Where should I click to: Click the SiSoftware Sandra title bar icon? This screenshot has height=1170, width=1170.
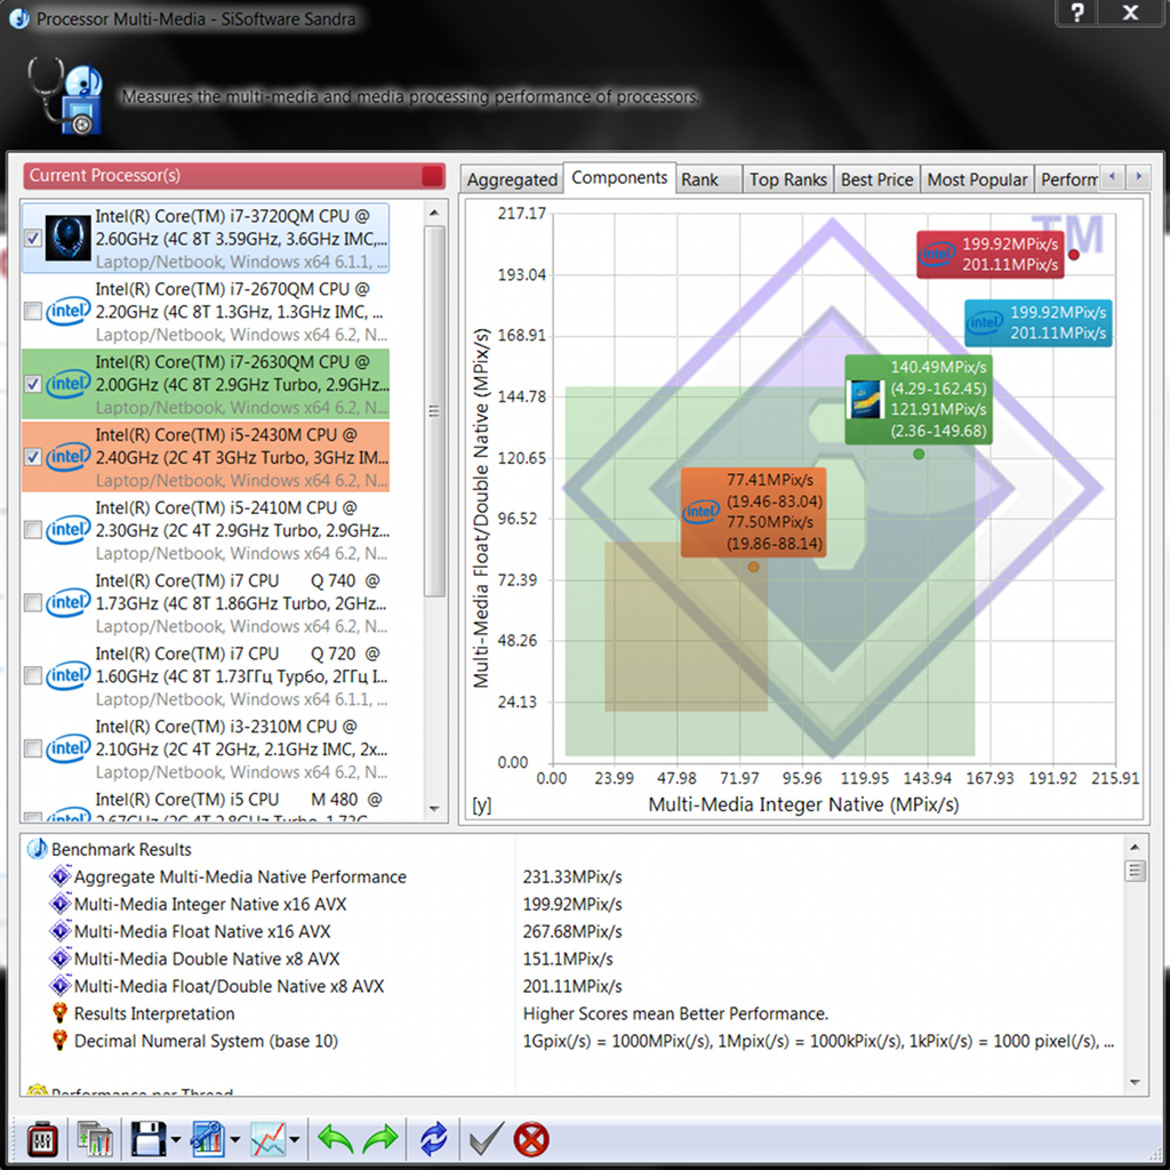pos(19,18)
